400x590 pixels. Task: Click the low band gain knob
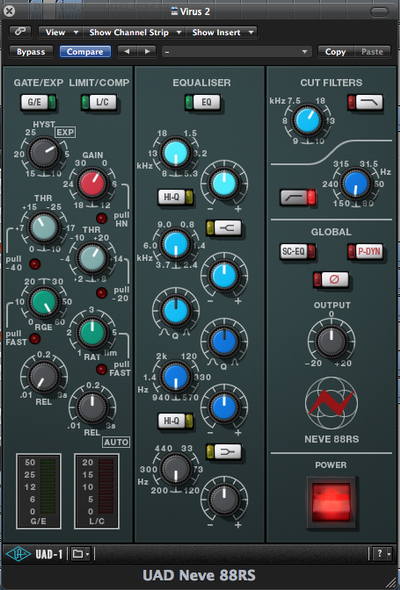(x=224, y=500)
